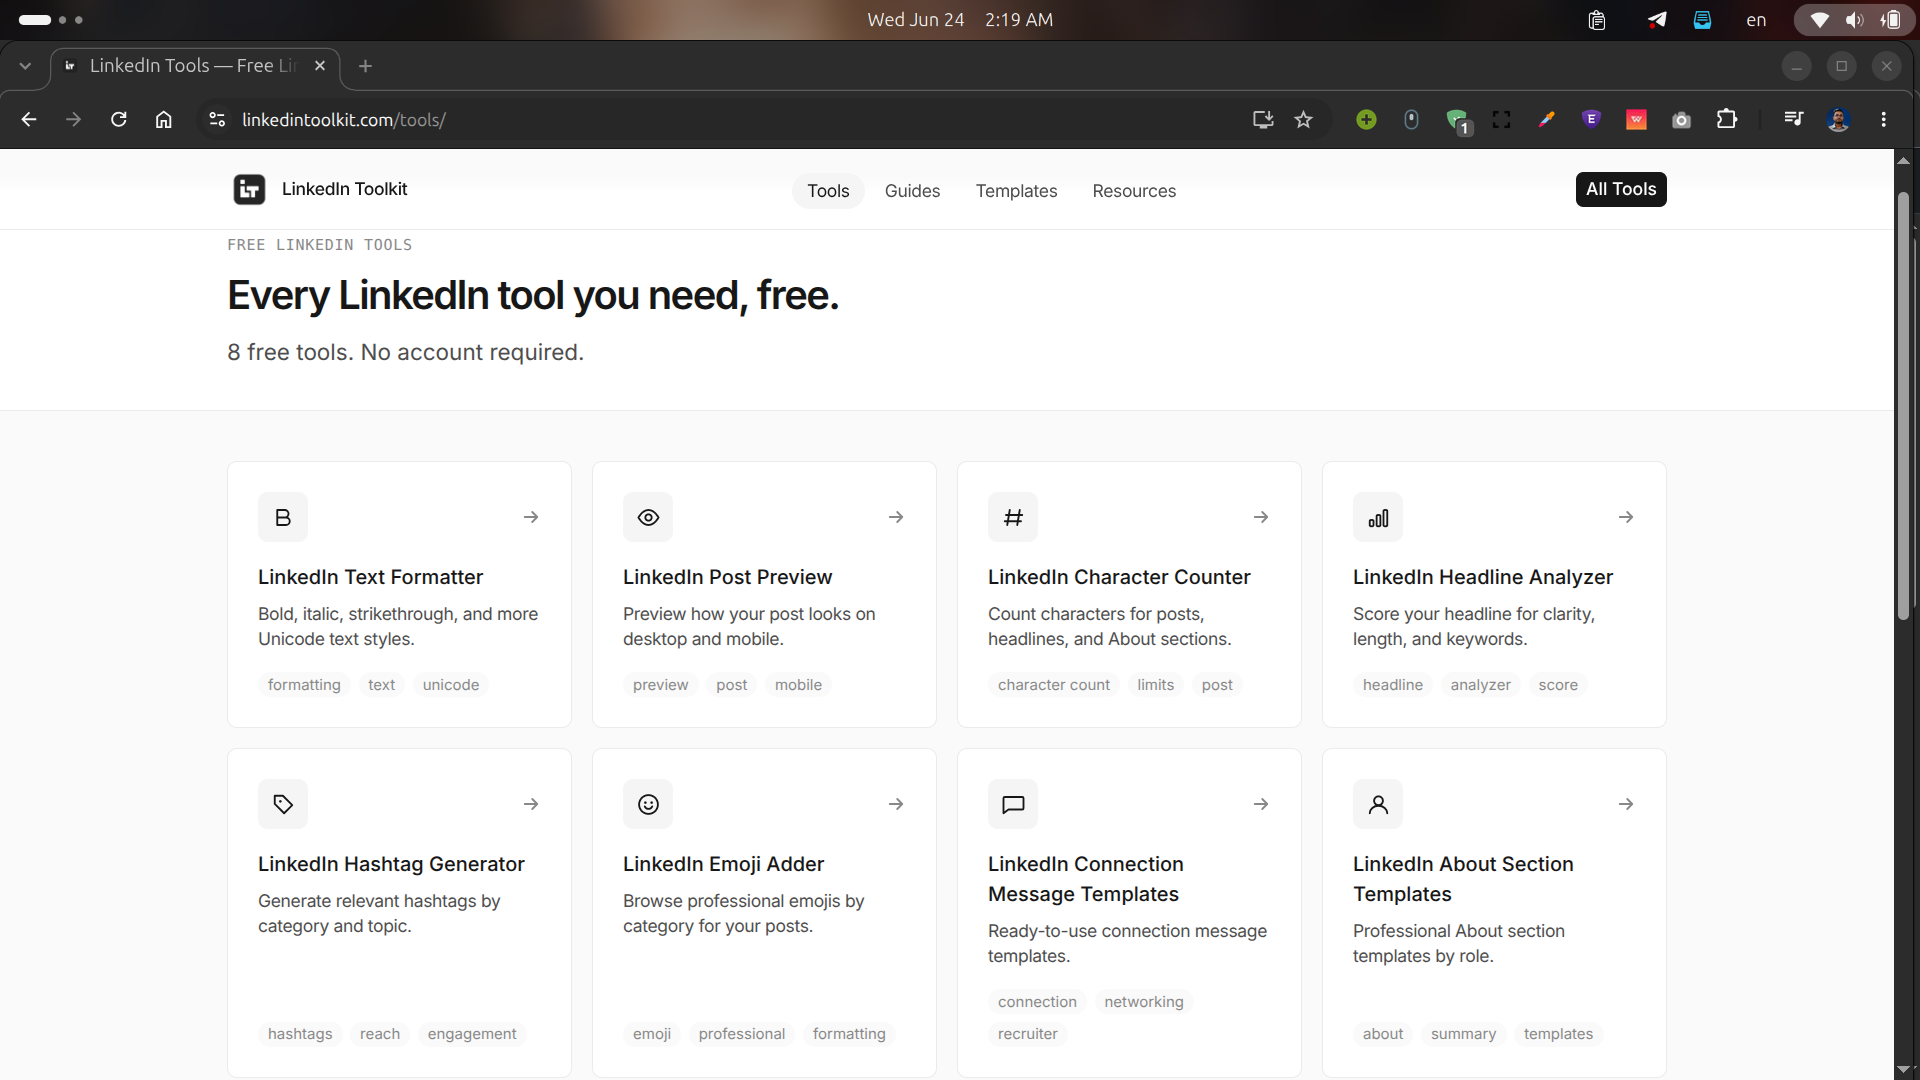Viewport: 1920px width, 1080px height.
Task: Click the hash icon on Character Counter card
Action: tap(1013, 517)
